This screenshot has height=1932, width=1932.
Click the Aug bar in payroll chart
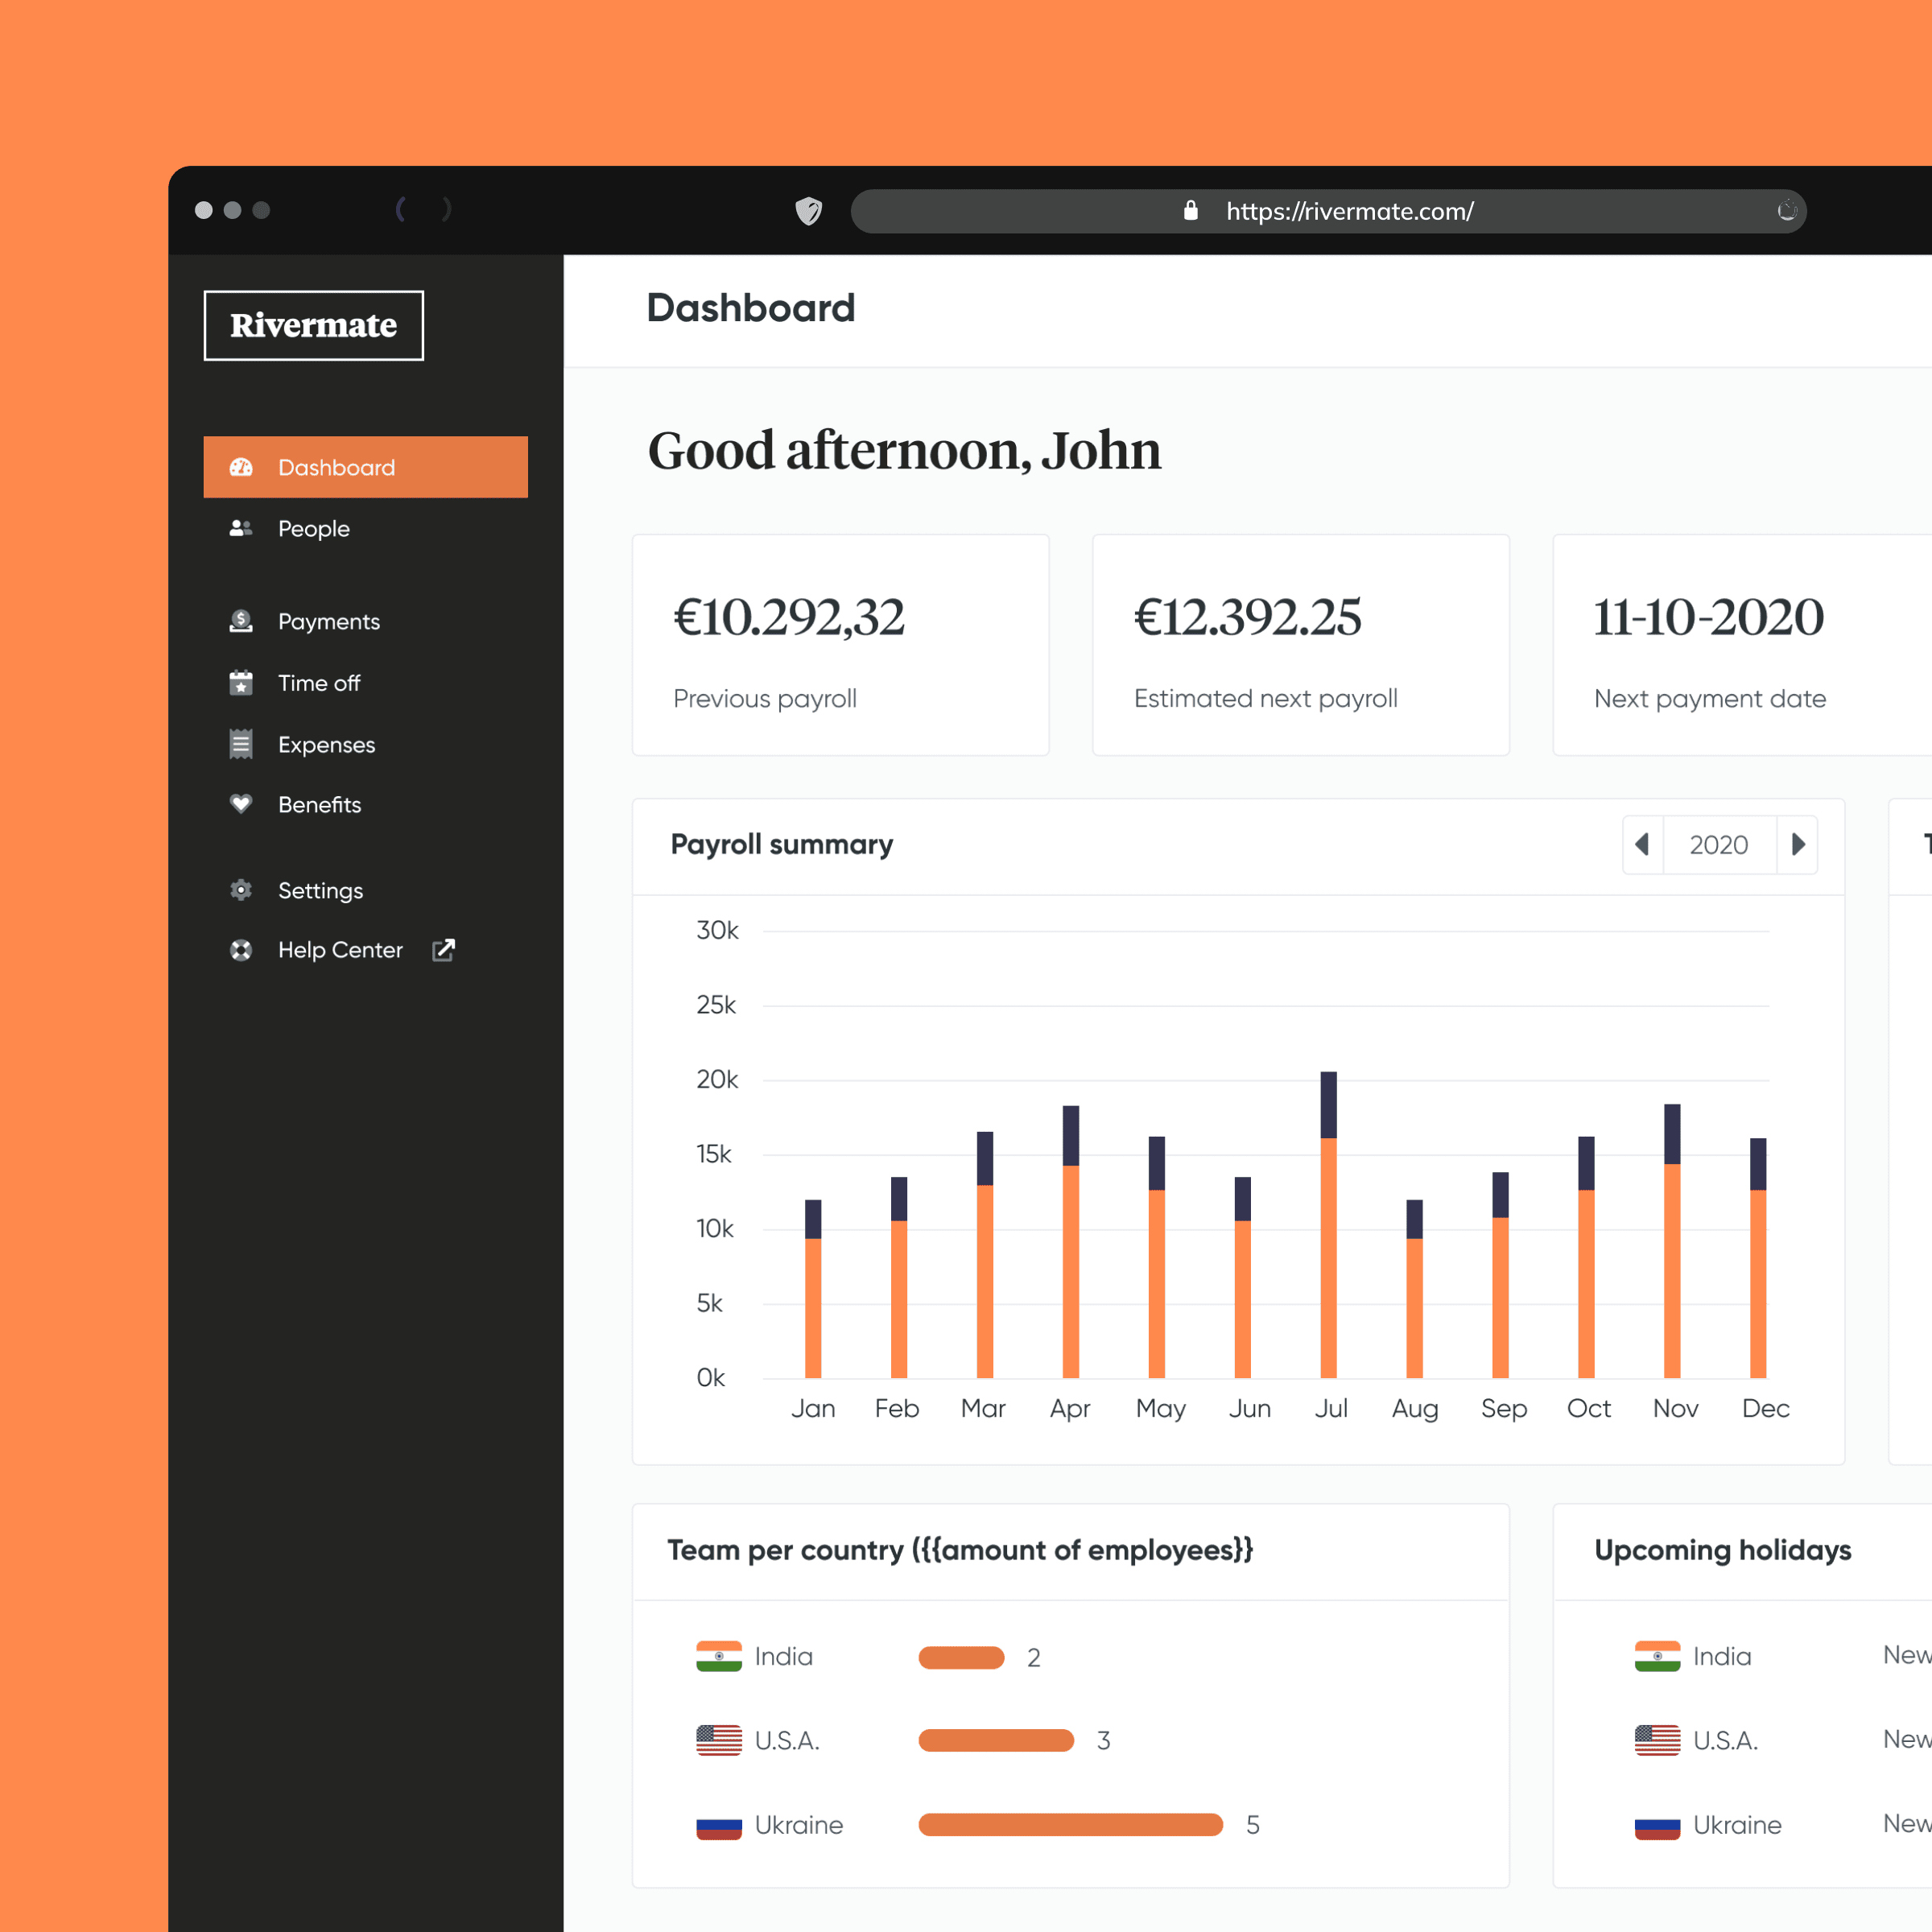tap(1414, 1289)
